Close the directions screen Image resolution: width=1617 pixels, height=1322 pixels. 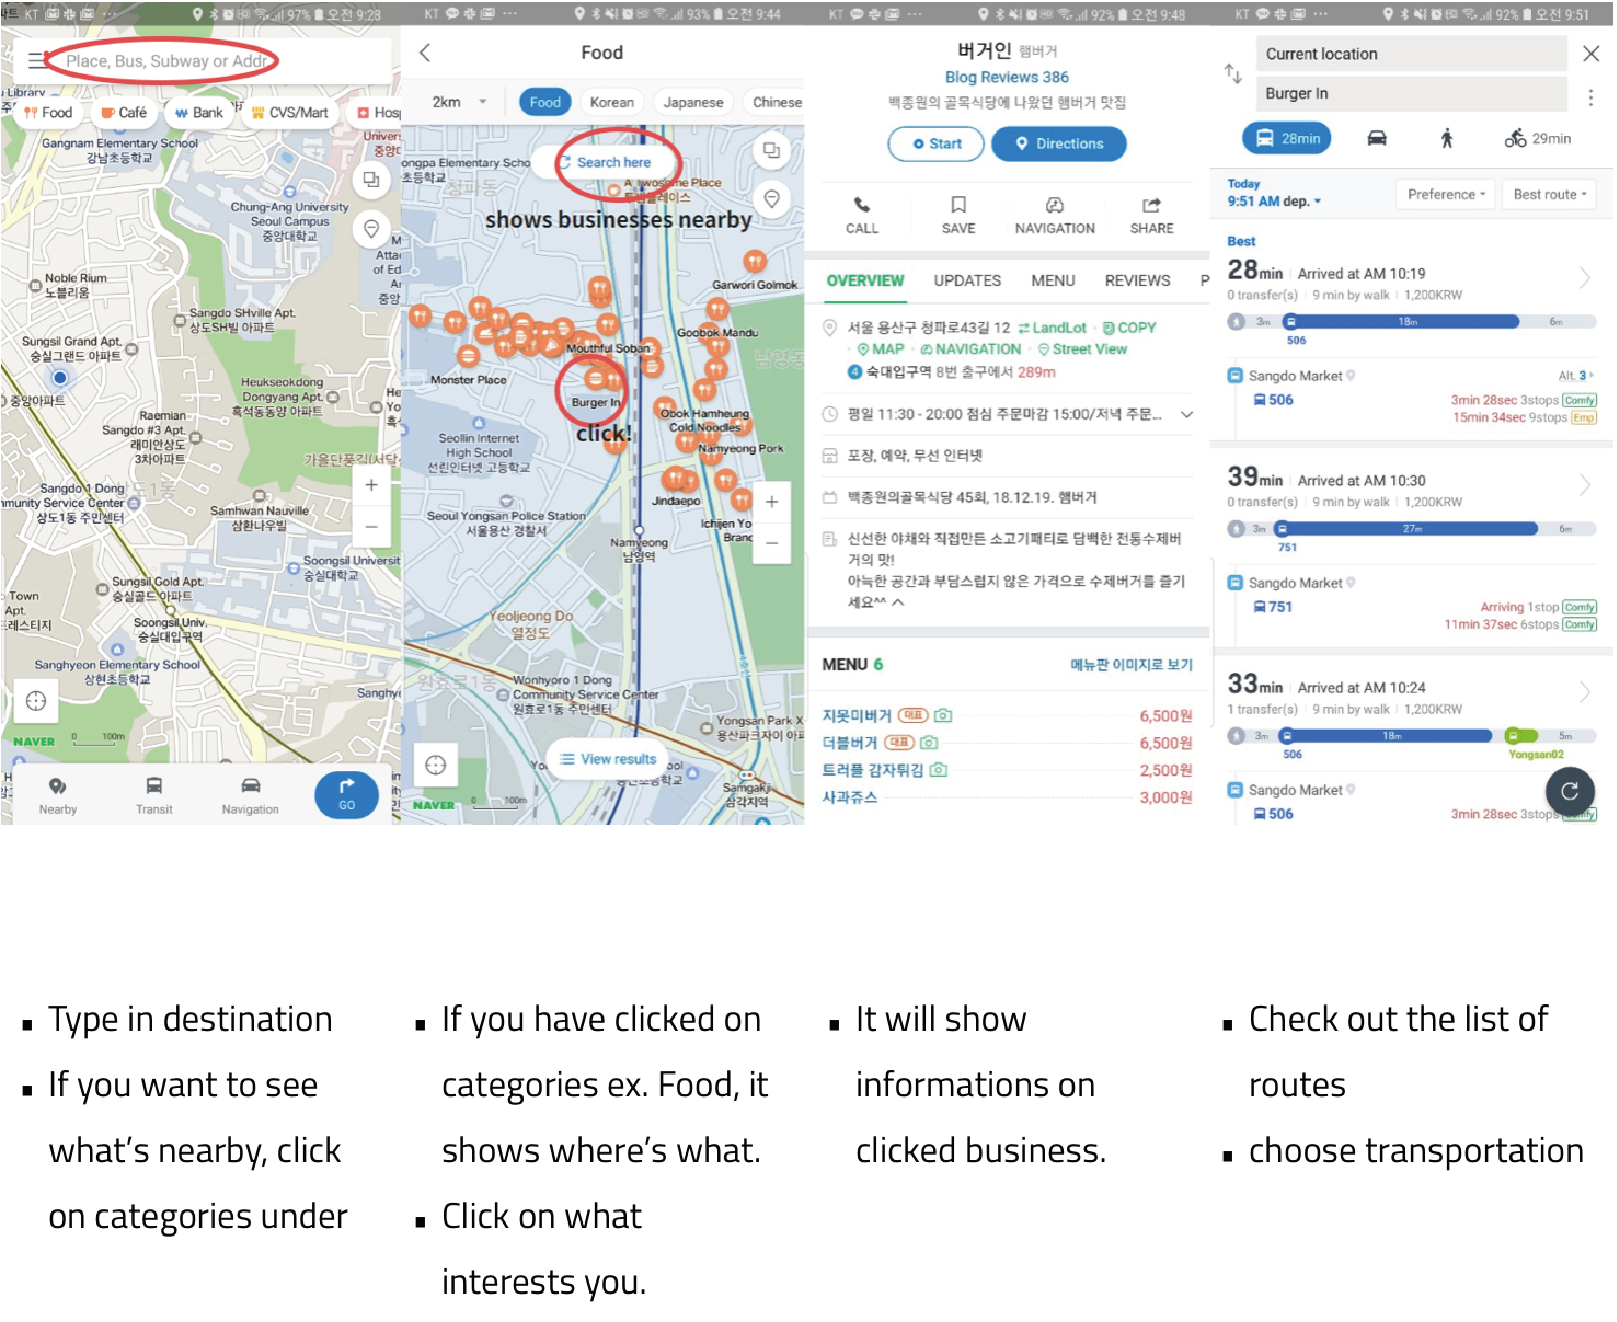pos(1591,53)
